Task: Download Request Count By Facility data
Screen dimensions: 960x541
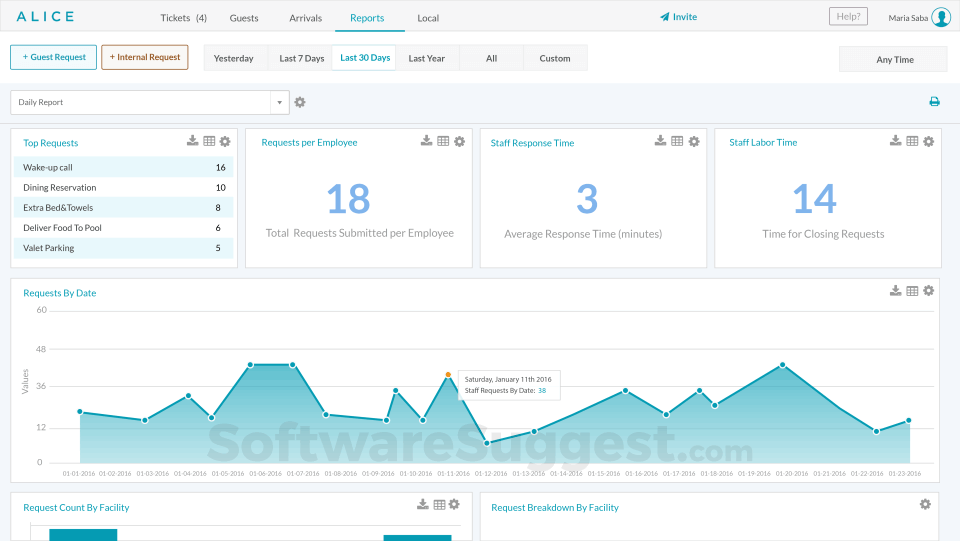Action: point(422,504)
